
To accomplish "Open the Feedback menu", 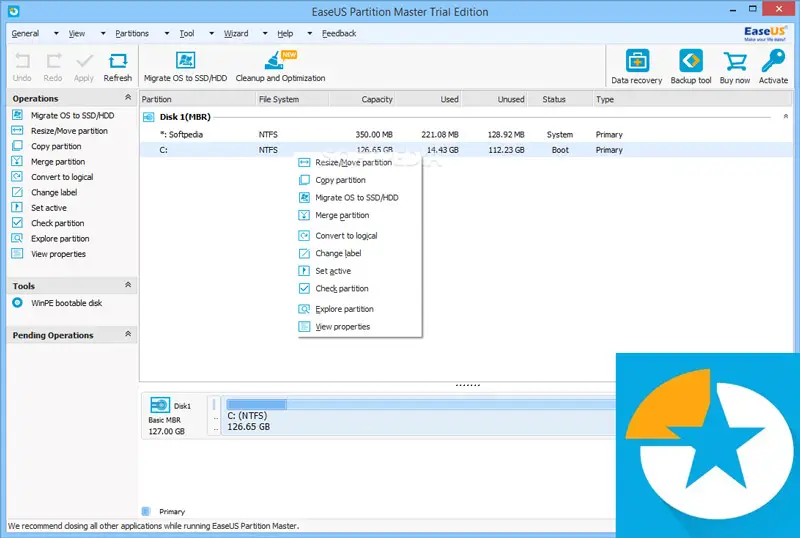I will tap(339, 33).
